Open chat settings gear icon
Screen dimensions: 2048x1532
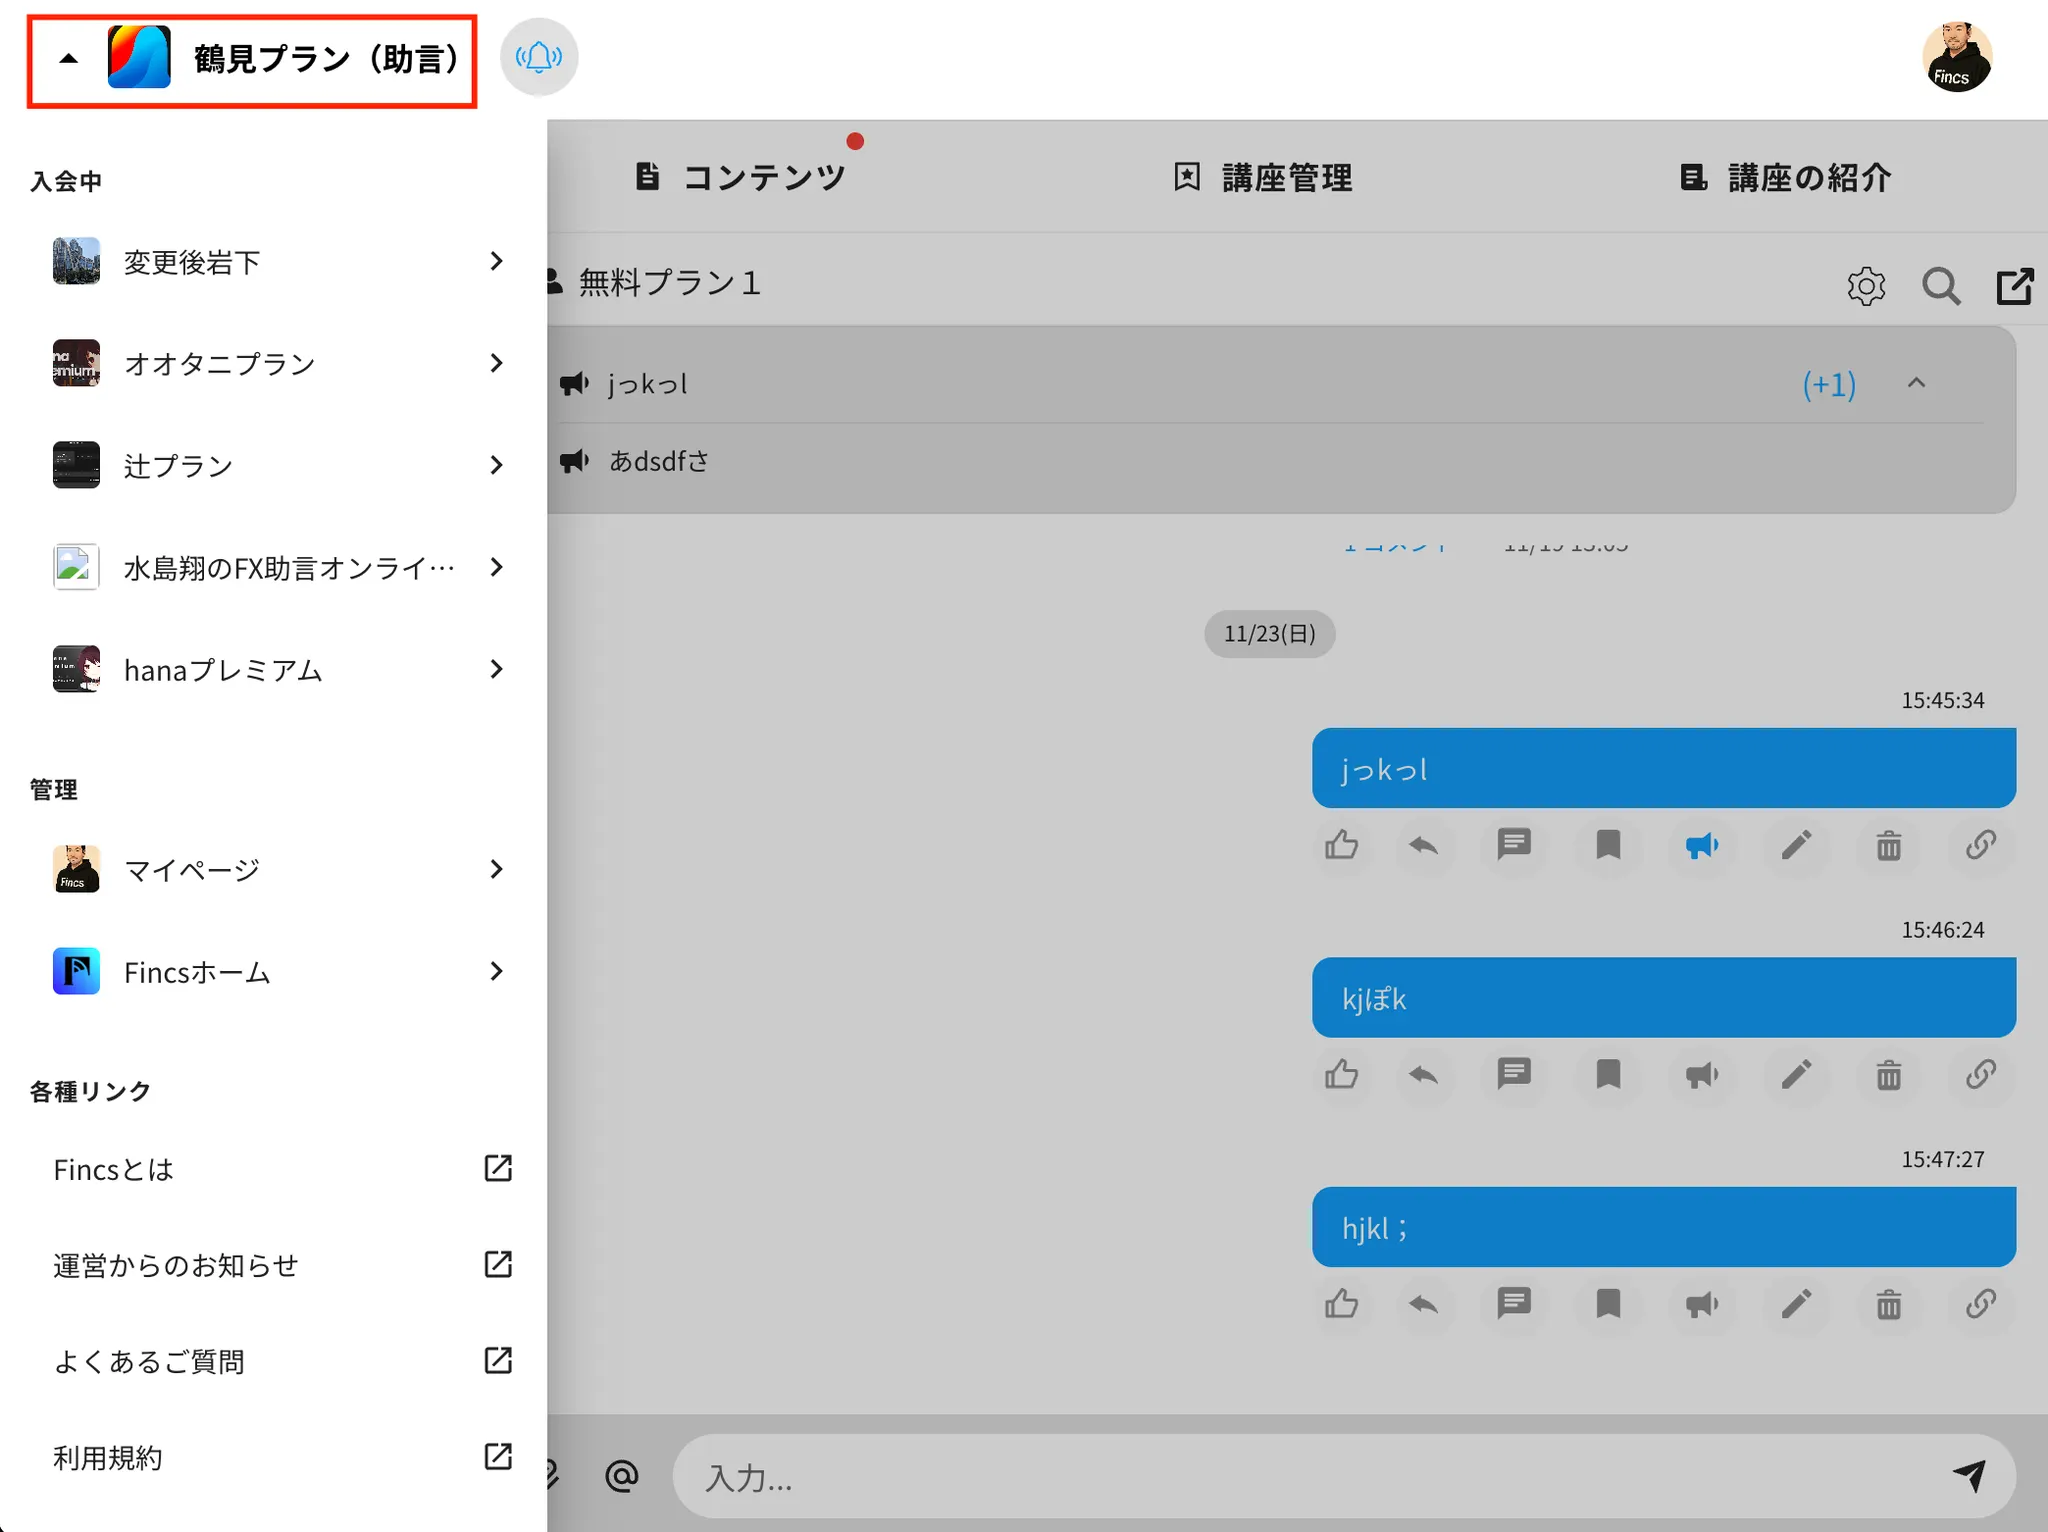click(x=1865, y=286)
